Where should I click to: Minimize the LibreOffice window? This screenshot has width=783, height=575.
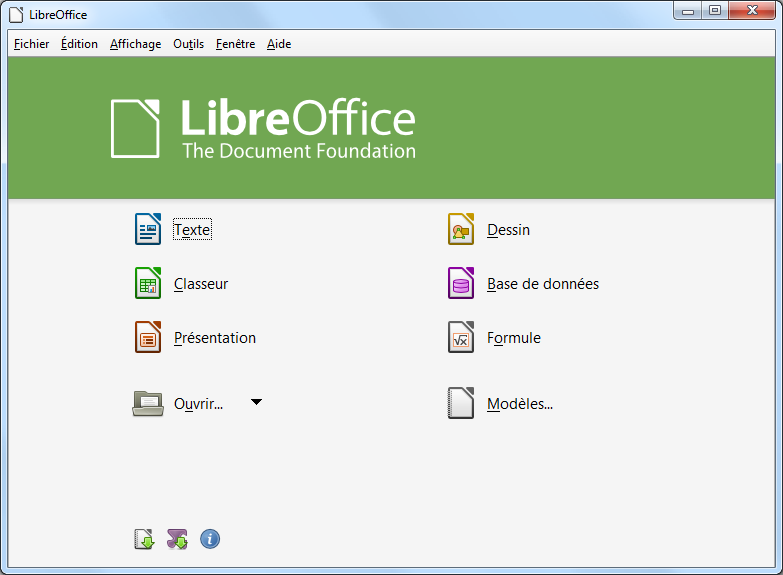click(x=688, y=10)
